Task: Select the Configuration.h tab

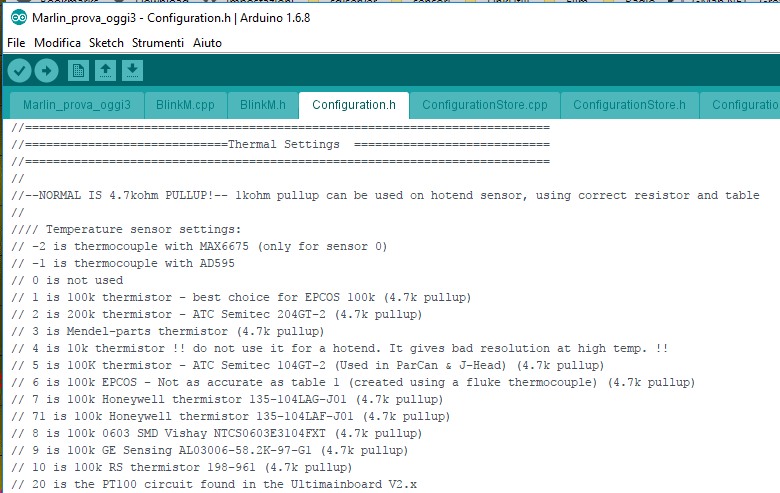Action: tap(354, 105)
